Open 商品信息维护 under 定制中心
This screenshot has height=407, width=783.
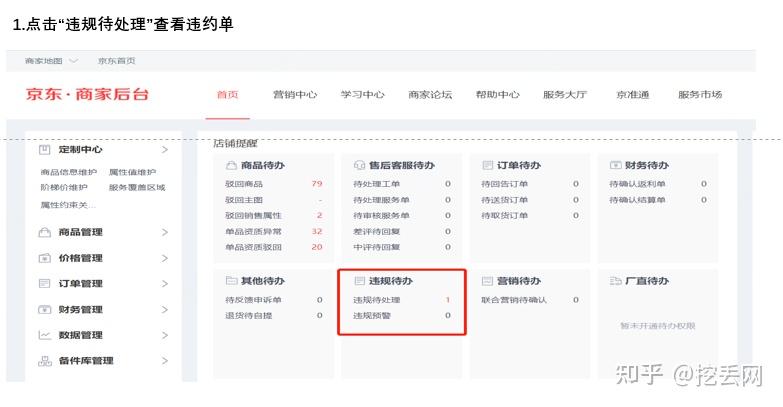[68, 172]
